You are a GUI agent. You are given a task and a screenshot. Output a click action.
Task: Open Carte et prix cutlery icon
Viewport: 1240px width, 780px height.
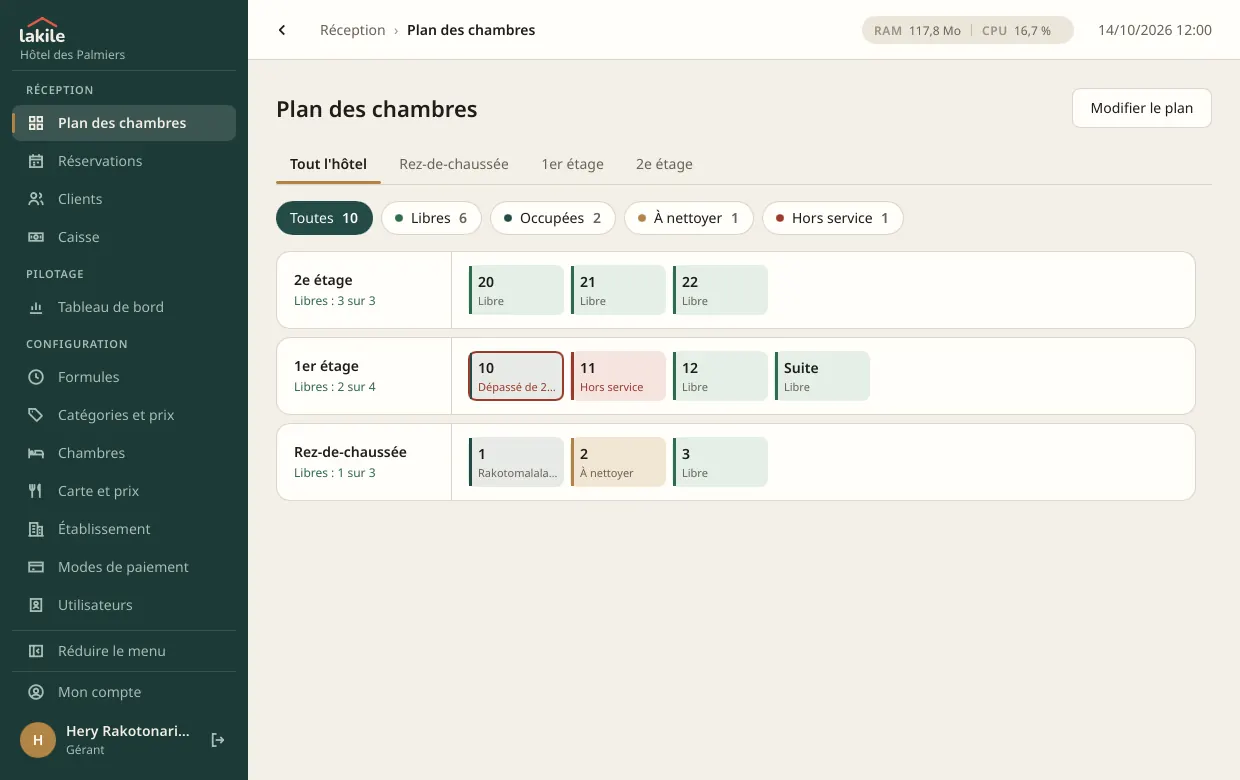[36, 491]
